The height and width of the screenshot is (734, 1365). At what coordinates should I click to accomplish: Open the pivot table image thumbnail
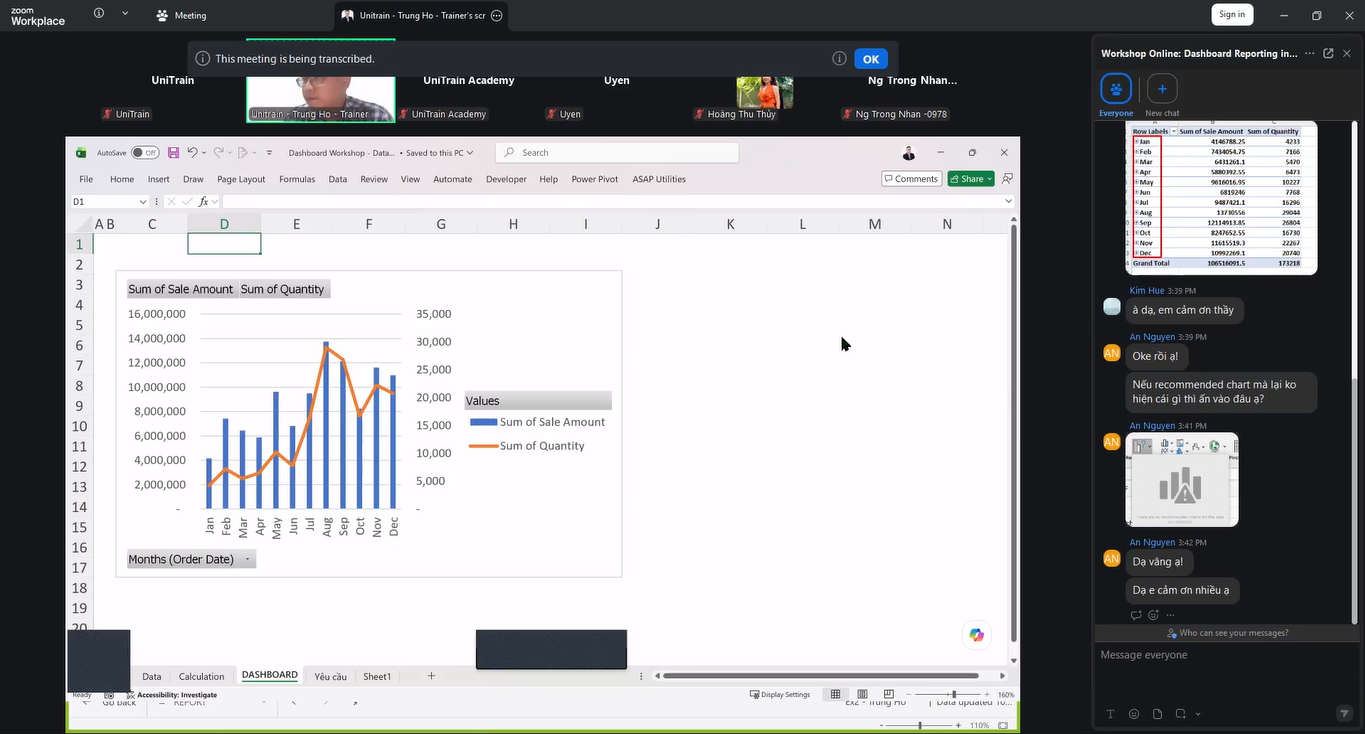pyautogui.click(x=1221, y=197)
